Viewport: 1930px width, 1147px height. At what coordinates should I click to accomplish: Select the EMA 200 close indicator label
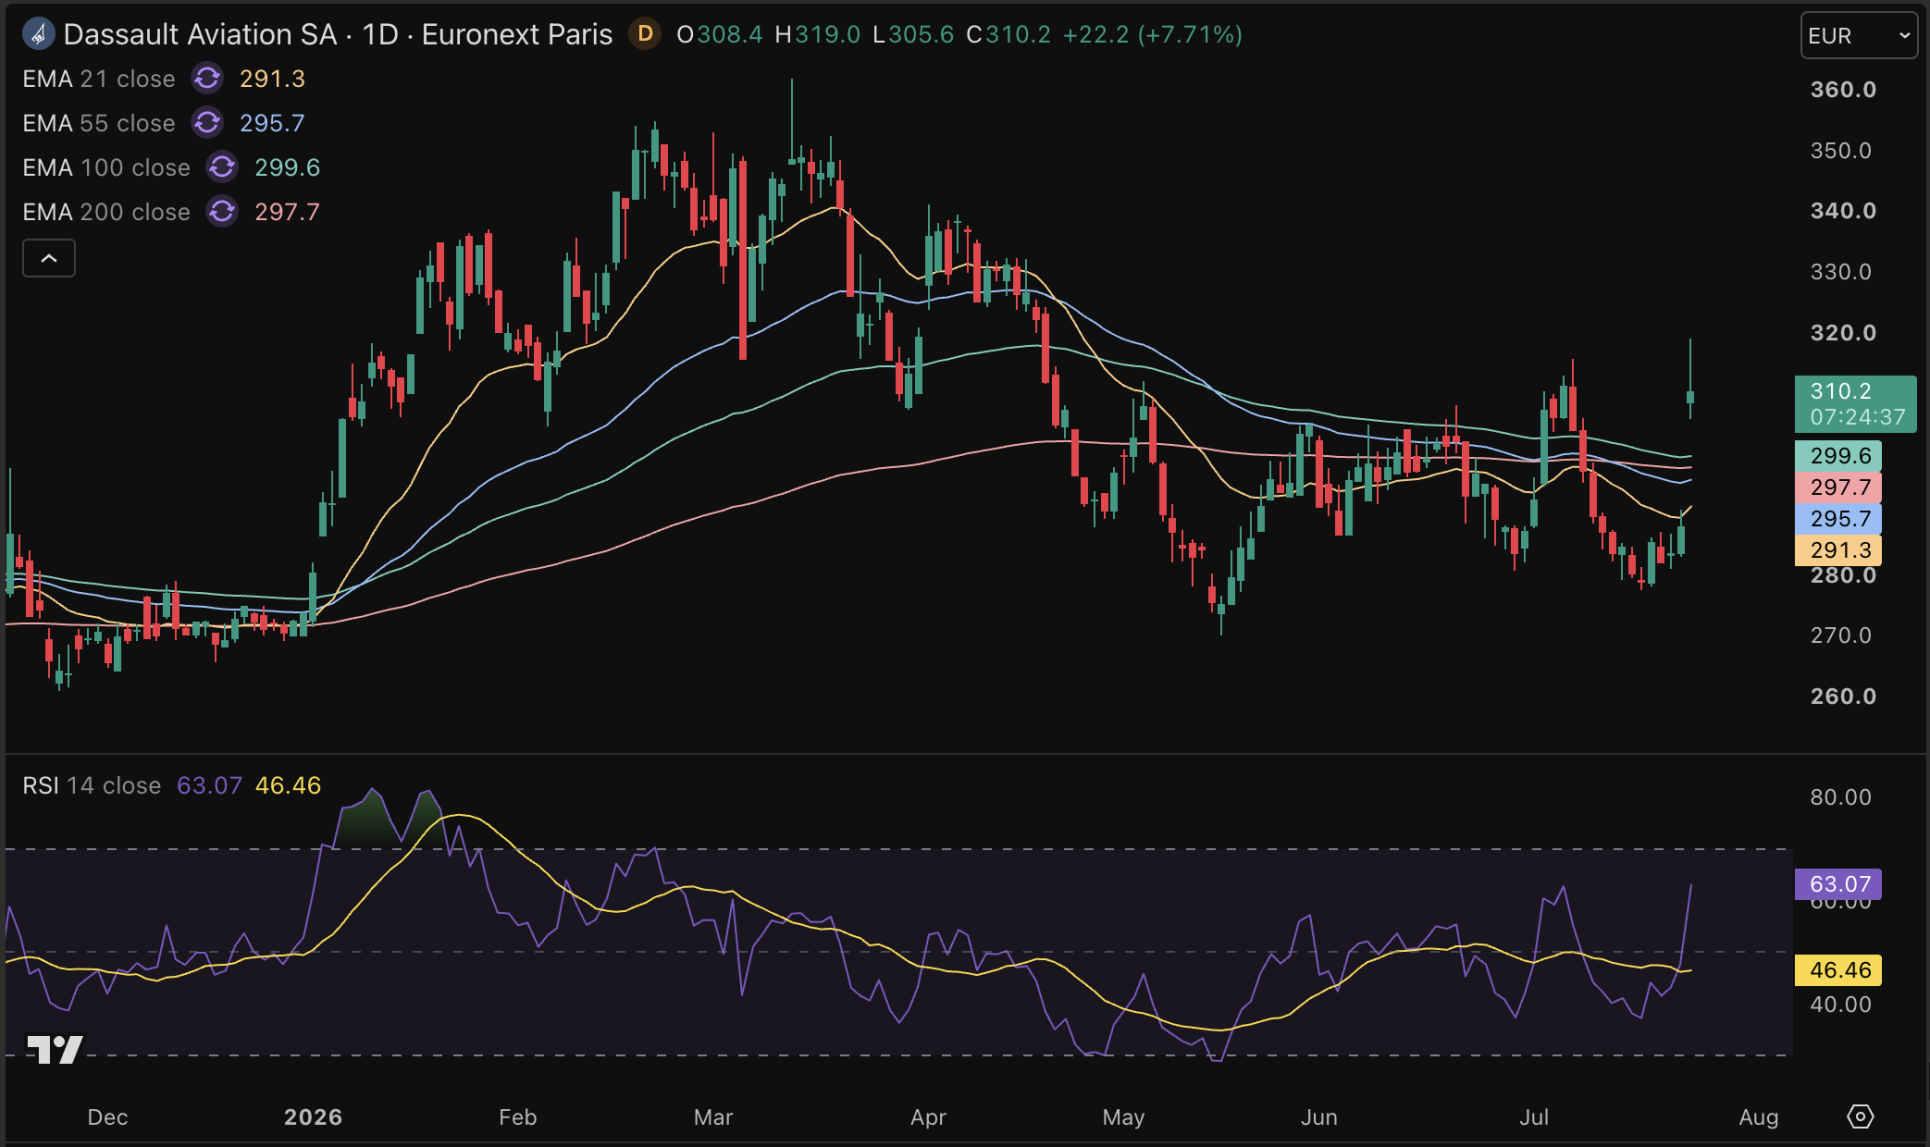[x=106, y=211]
